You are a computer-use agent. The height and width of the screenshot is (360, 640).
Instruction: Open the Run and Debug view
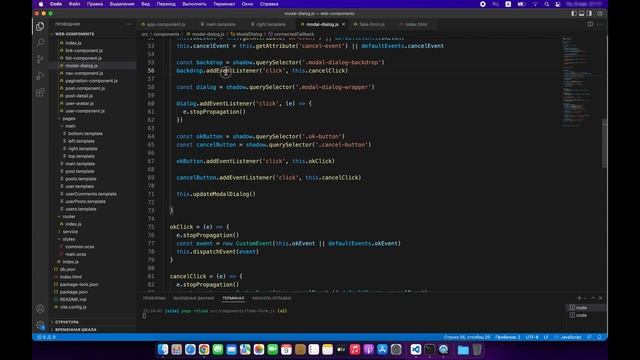(x=40, y=76)
